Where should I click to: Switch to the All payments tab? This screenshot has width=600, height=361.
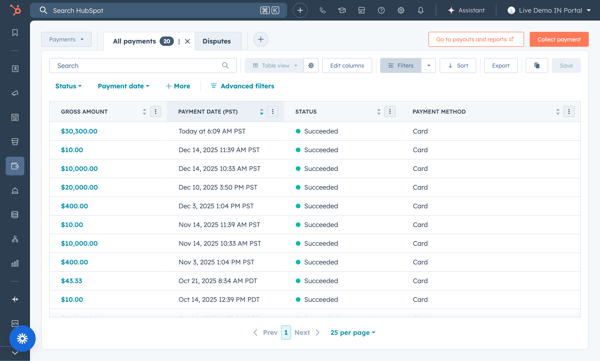coord(134,41)
